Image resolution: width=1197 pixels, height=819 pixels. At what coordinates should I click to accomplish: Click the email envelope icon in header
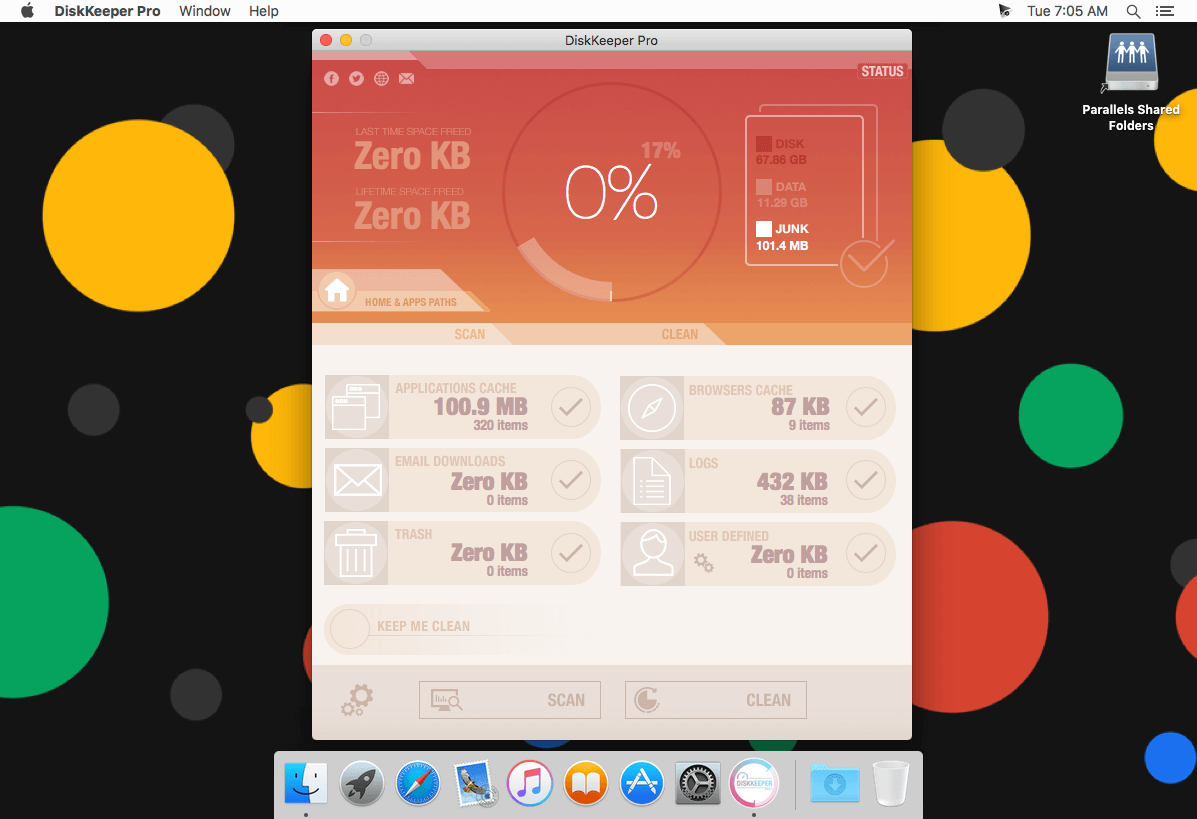click(407, 79)
